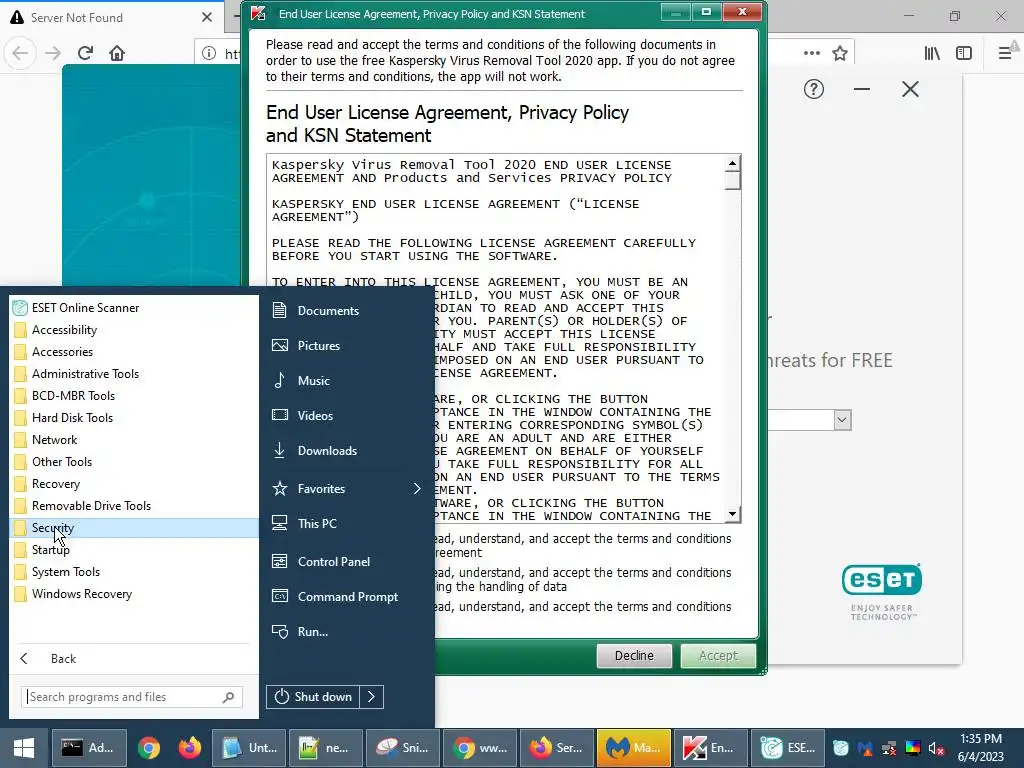Go to Firefox home page
The width and height of the screenshot is (1024, 768).
click(117, 53)
